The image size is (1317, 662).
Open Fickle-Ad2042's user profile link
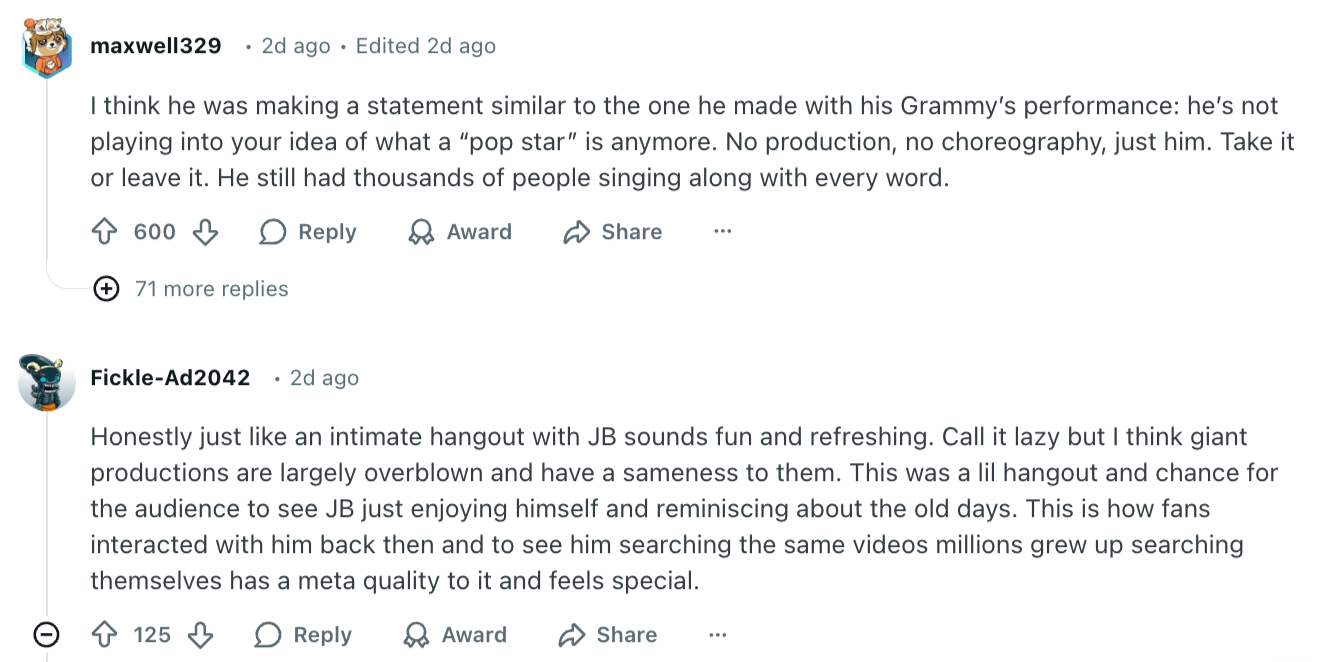click(170, 378)
